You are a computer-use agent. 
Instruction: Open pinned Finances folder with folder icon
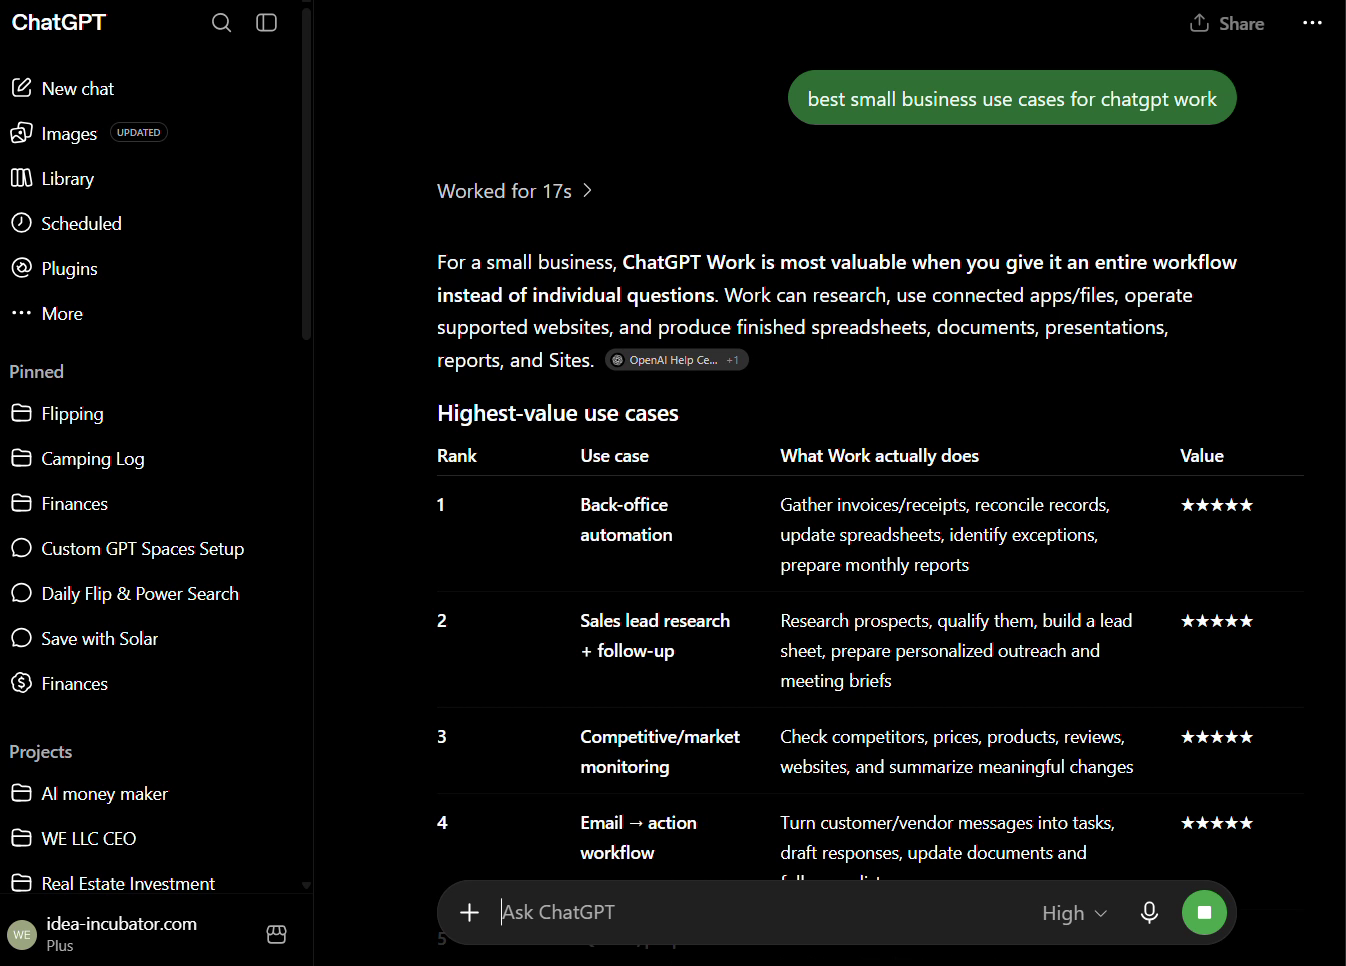pyautogui.click(x=60, y=503)
